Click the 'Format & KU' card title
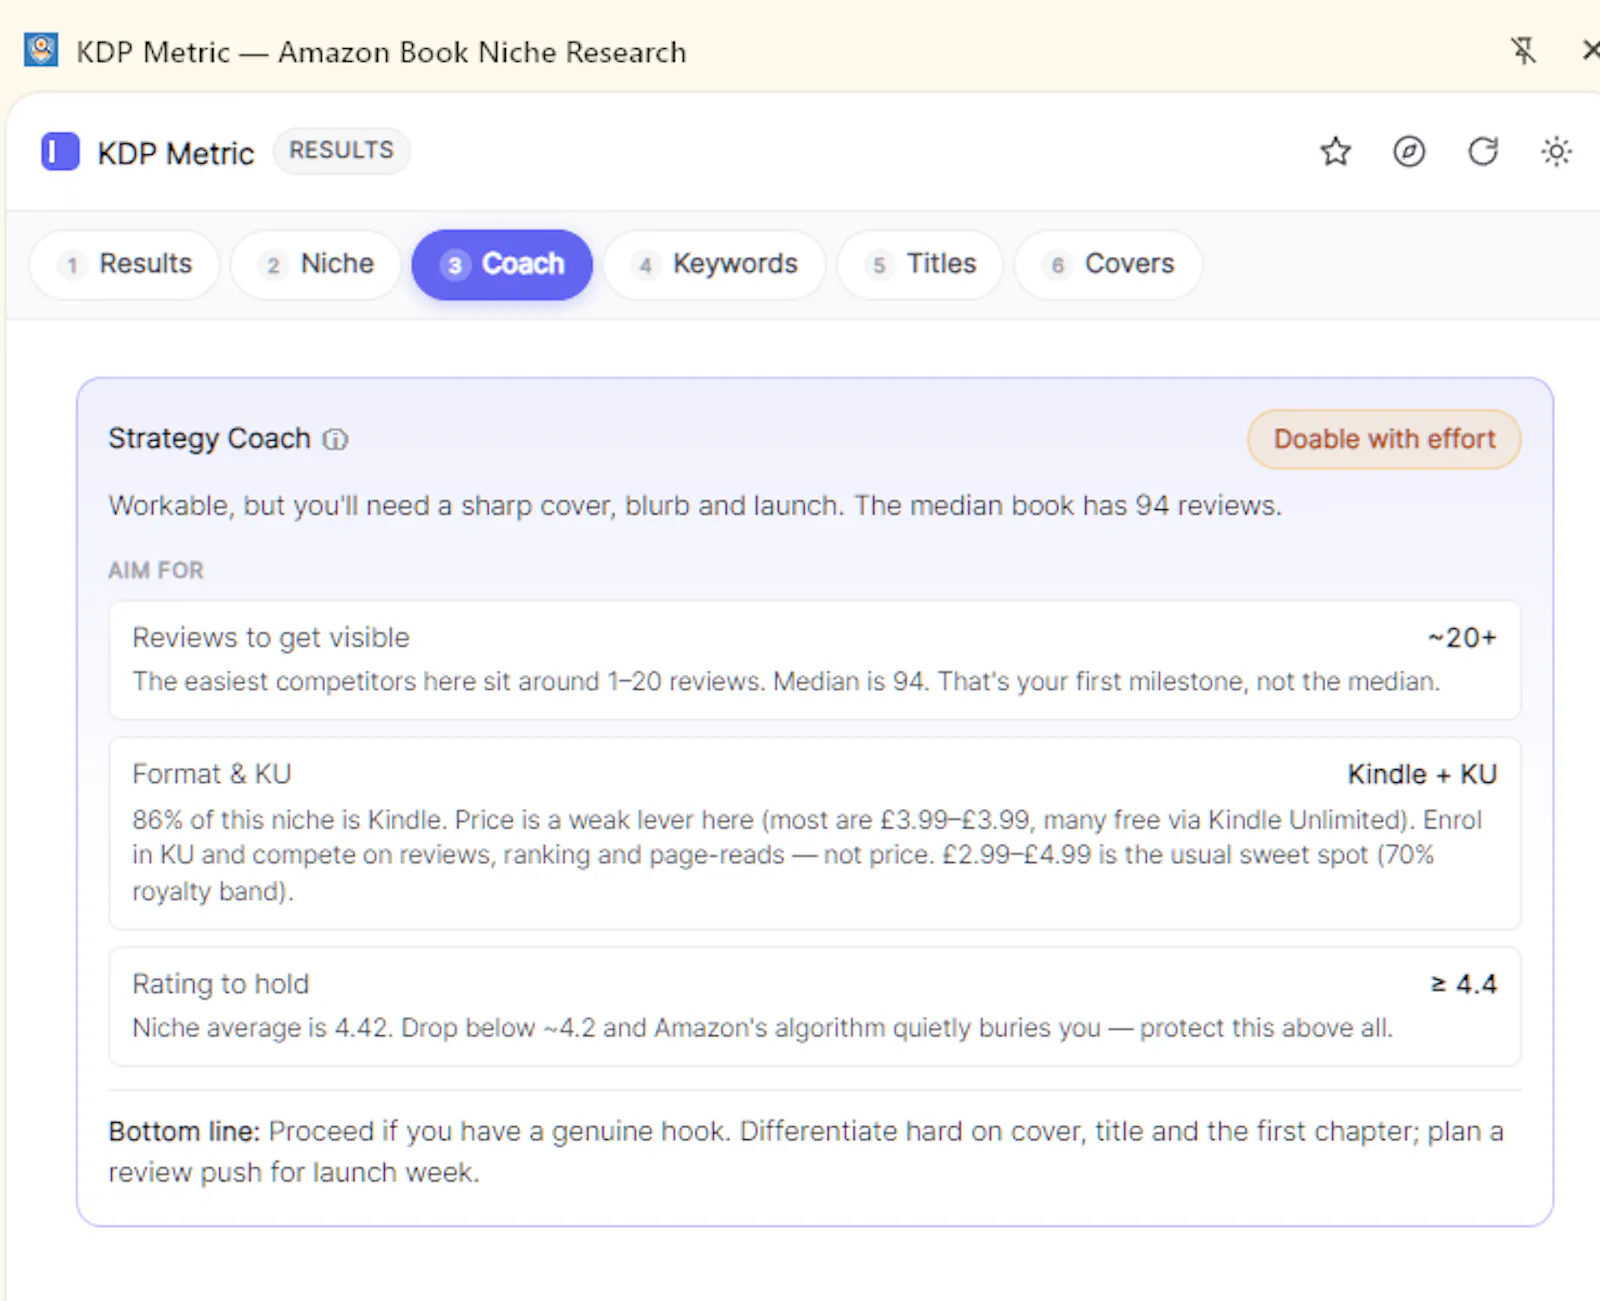The height and width of the screenshot is (1301, 1600). click(x=211, y=774)
